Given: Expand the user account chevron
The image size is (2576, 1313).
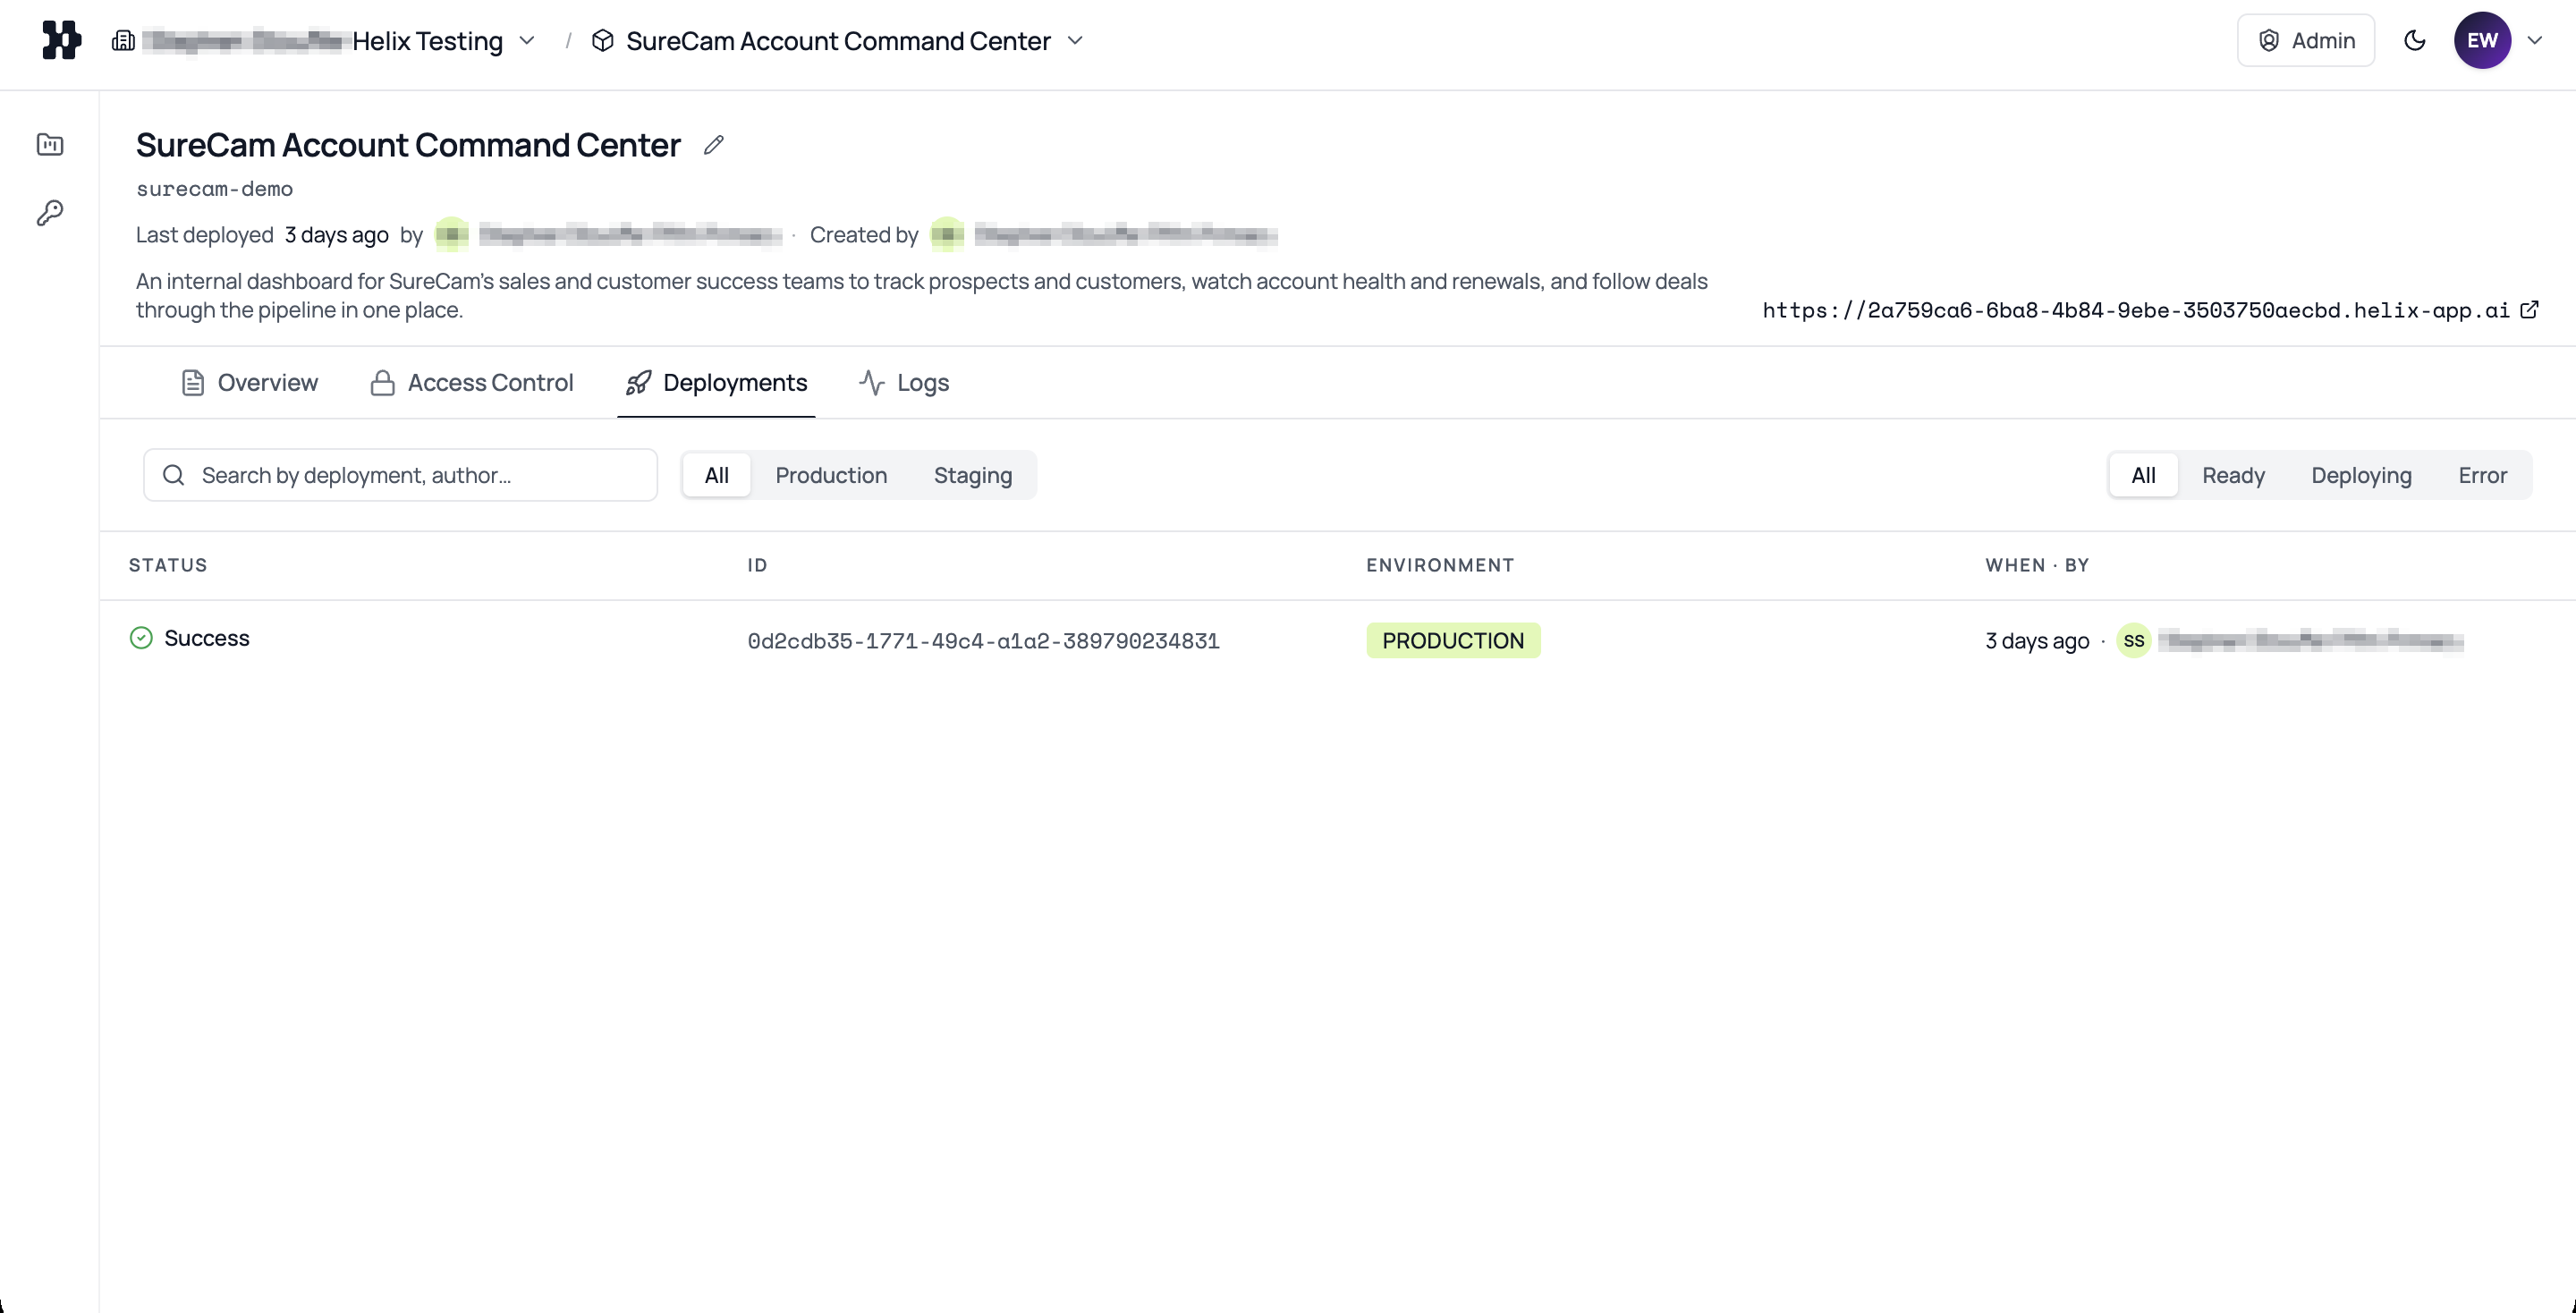Looking at the screenshot, I should tap(2535, 41).
